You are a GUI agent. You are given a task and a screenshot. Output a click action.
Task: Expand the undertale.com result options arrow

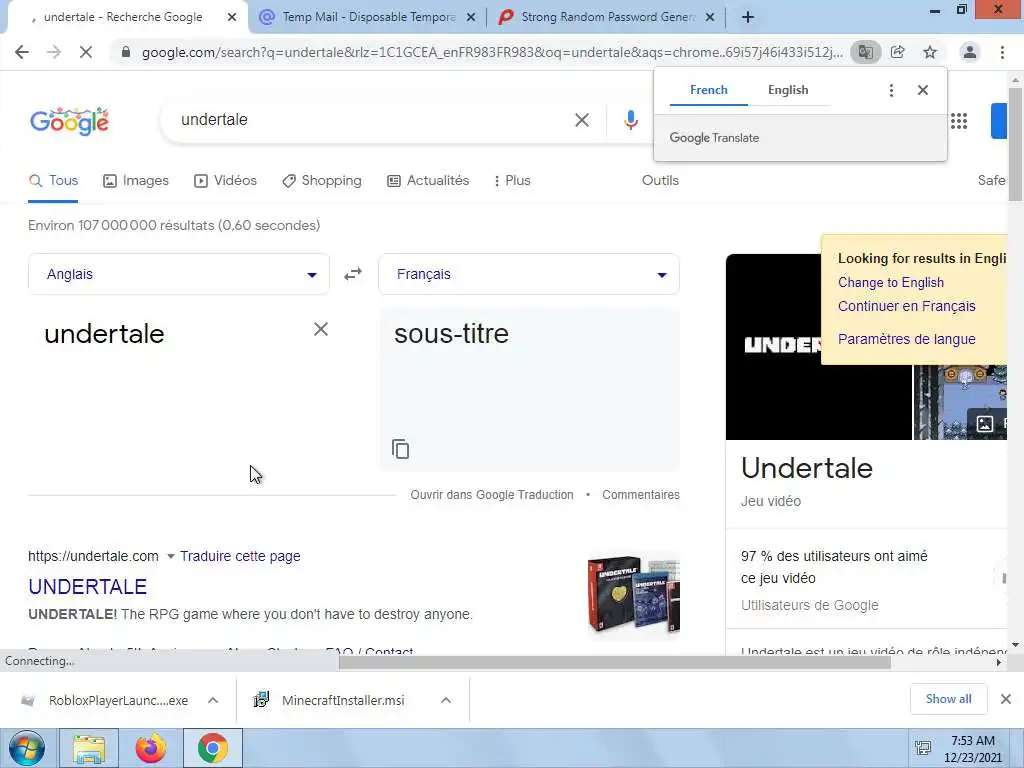tap(170, 556)
